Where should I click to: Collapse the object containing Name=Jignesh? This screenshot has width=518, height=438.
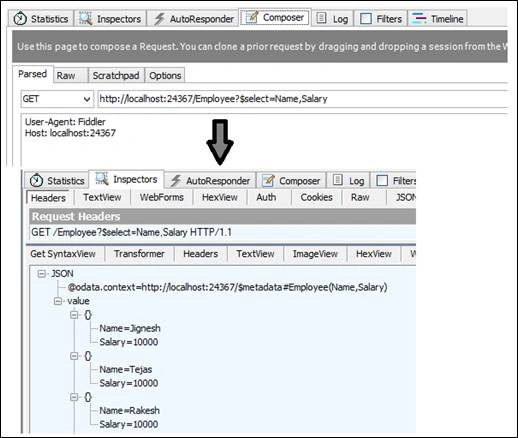tap(74, 315)
